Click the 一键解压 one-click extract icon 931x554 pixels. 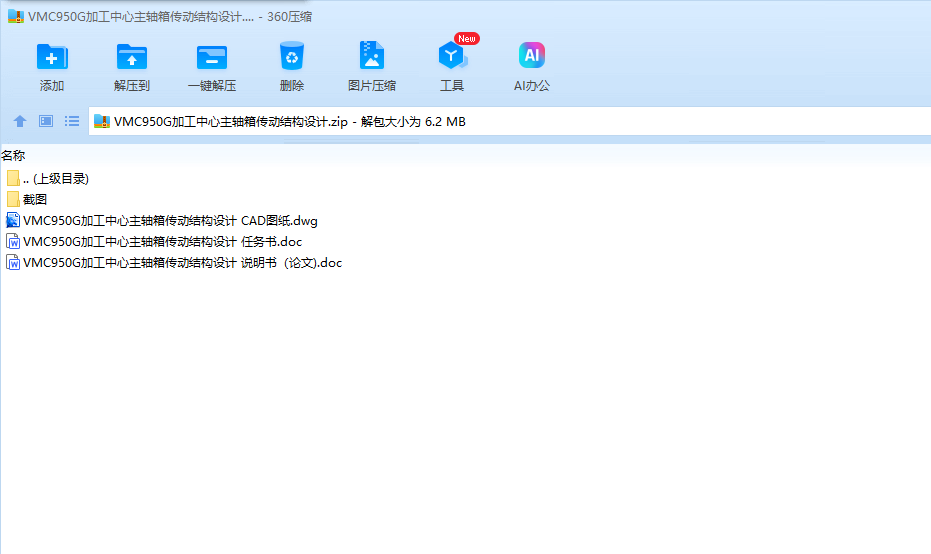(x=212, y=58)
